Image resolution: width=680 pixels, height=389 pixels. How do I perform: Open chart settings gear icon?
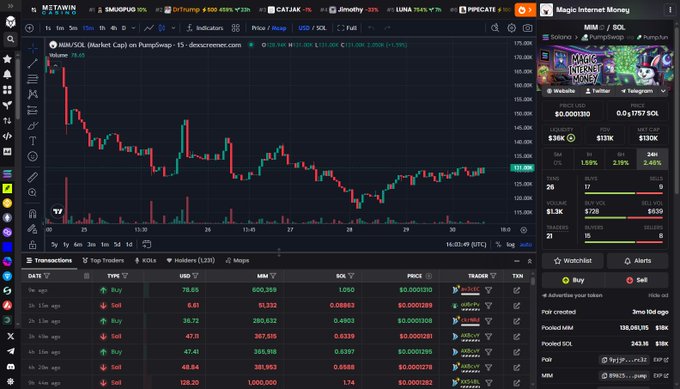tap(512, 28)
